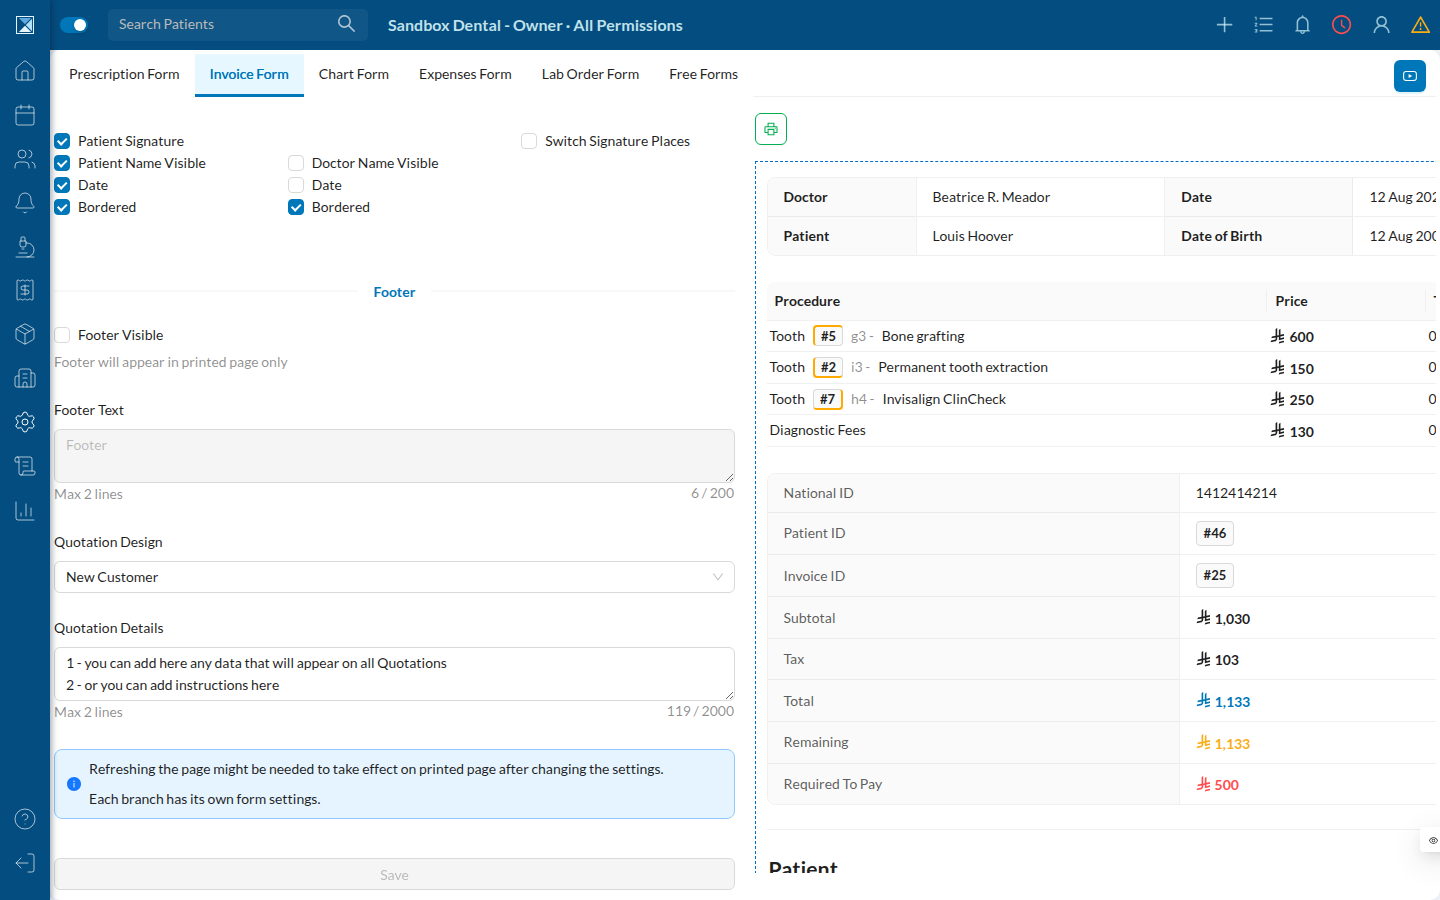
Task: Click the Footer Text input field
Action: pos(394,456)
